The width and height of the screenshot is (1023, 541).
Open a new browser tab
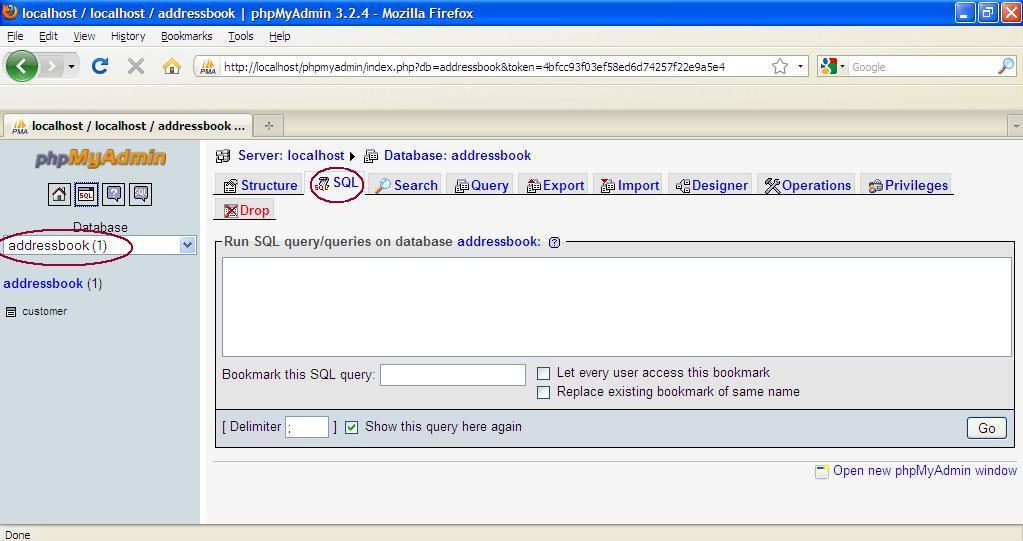[x=268, y=125]
